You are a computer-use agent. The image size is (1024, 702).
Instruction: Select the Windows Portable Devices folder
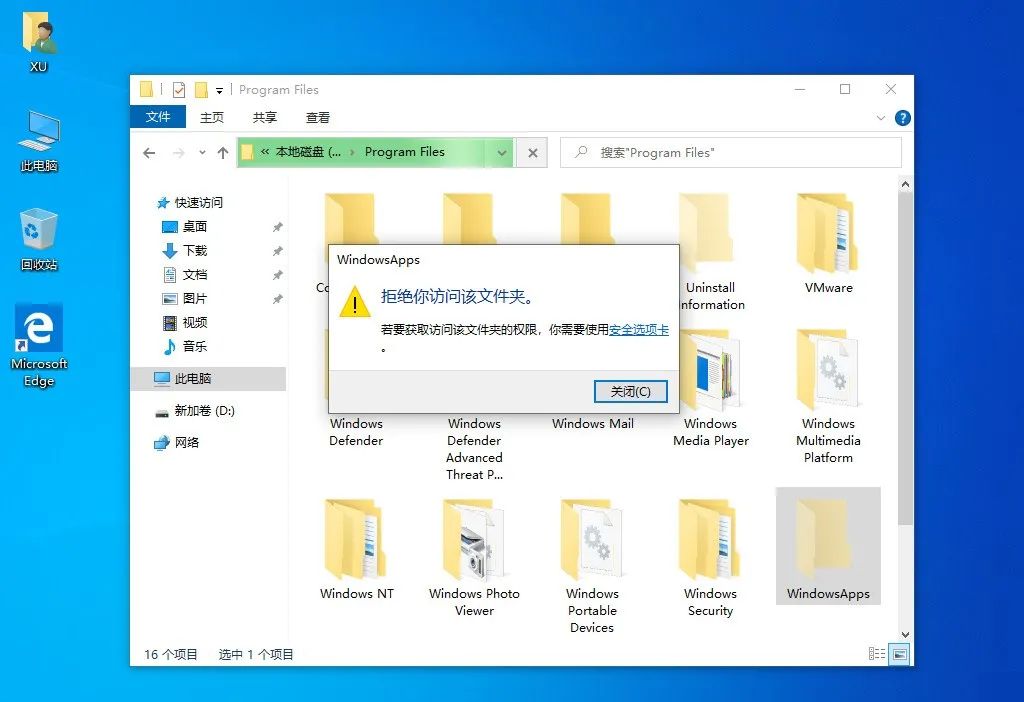coord(592,567)
